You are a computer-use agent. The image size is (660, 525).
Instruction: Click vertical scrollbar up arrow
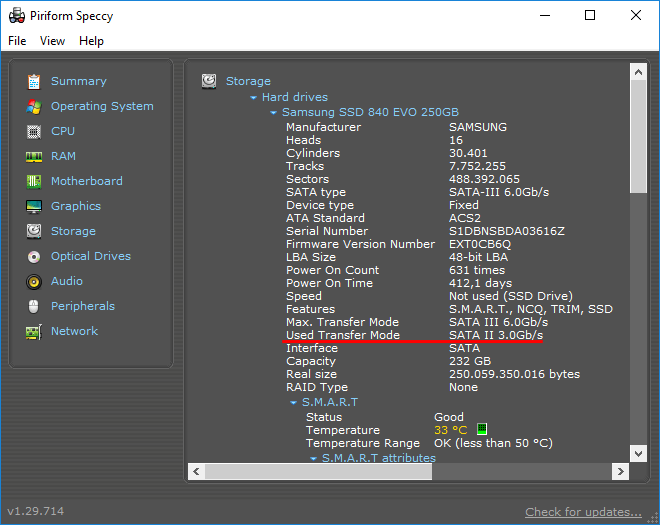pyautogui.click(x=639, y=72)
